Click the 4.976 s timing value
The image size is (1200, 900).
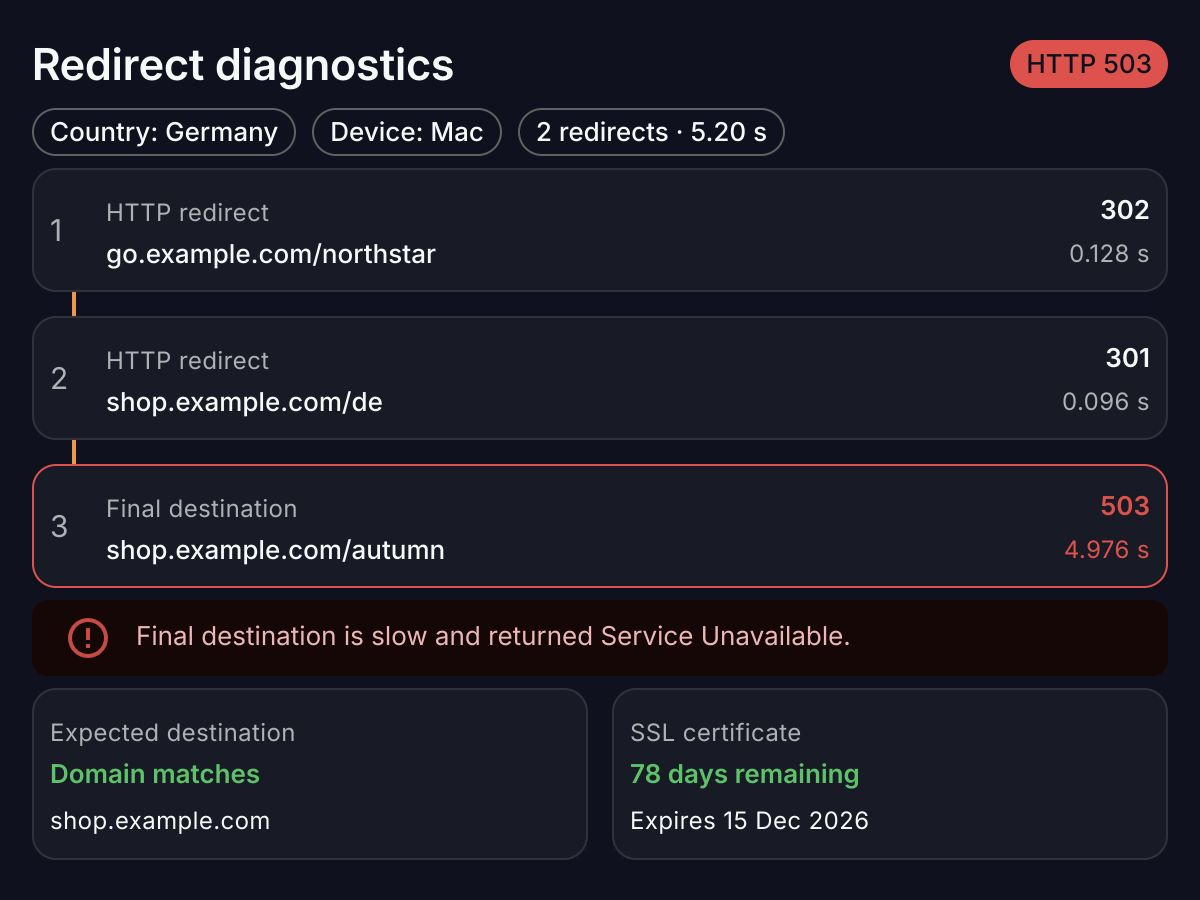1106,550
